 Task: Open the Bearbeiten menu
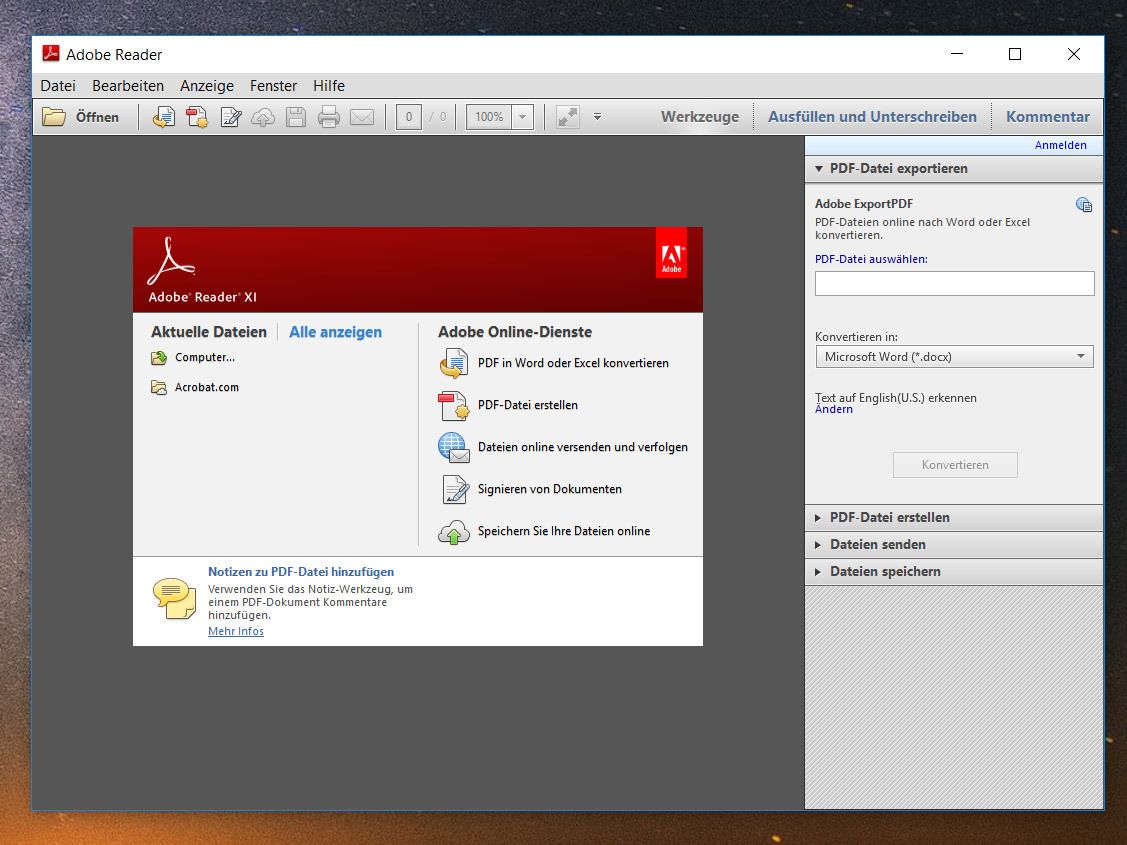pos(128,86)
